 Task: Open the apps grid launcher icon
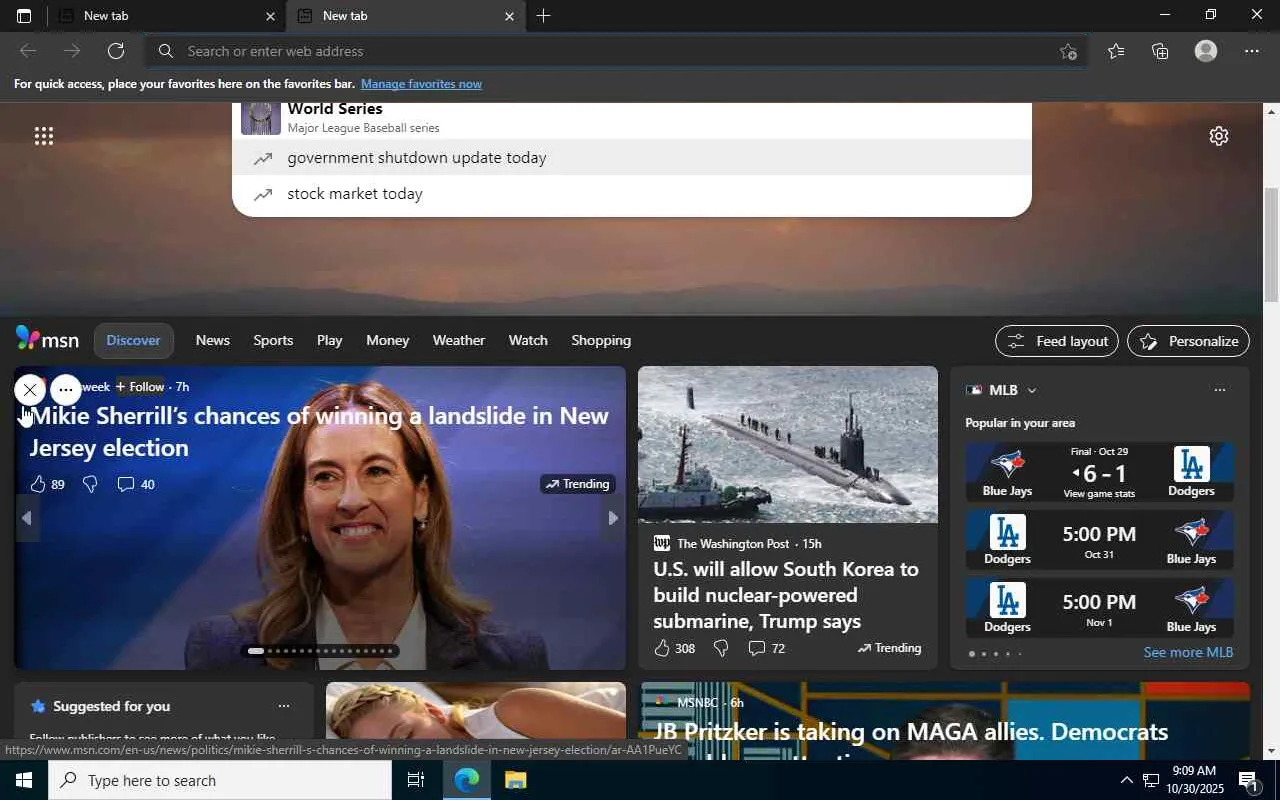(44, 136)
